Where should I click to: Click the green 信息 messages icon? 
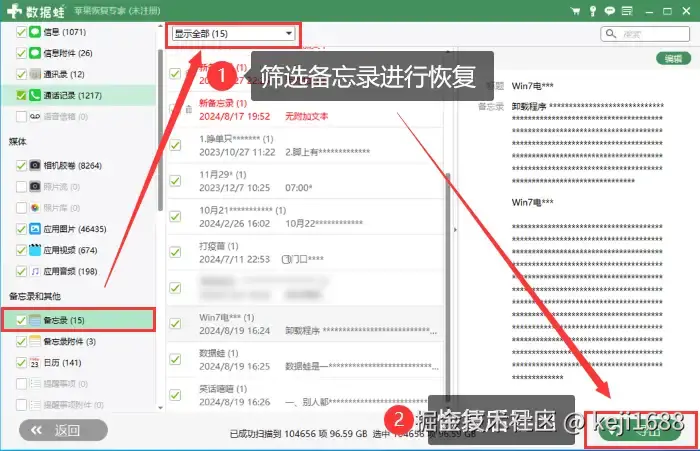(35, 32)
